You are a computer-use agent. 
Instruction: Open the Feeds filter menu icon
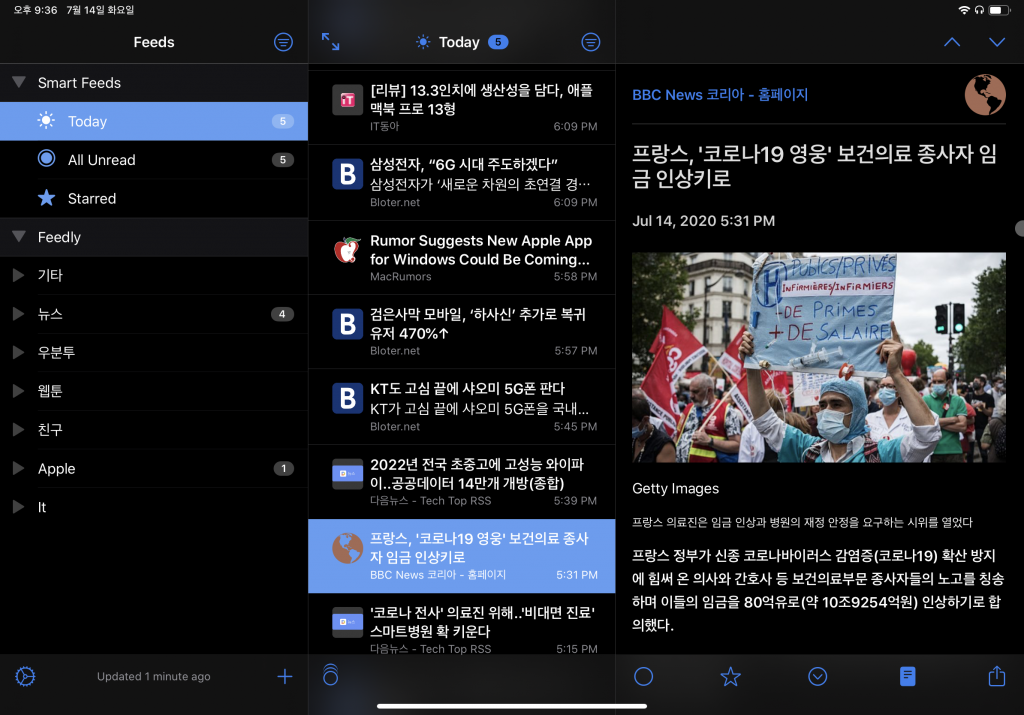pyautogui.click(x=283, y=42)
